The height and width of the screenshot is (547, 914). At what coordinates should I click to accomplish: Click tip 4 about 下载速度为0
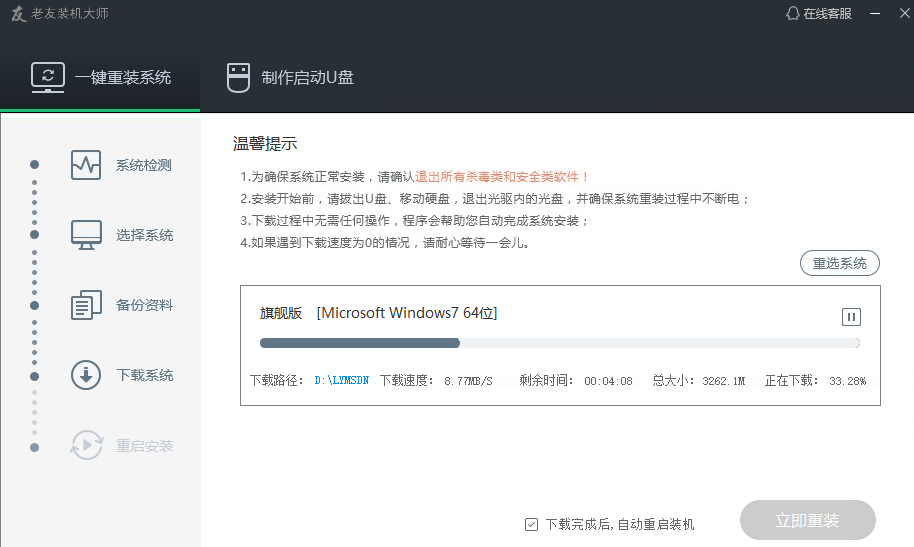click(x=385, y=243)
